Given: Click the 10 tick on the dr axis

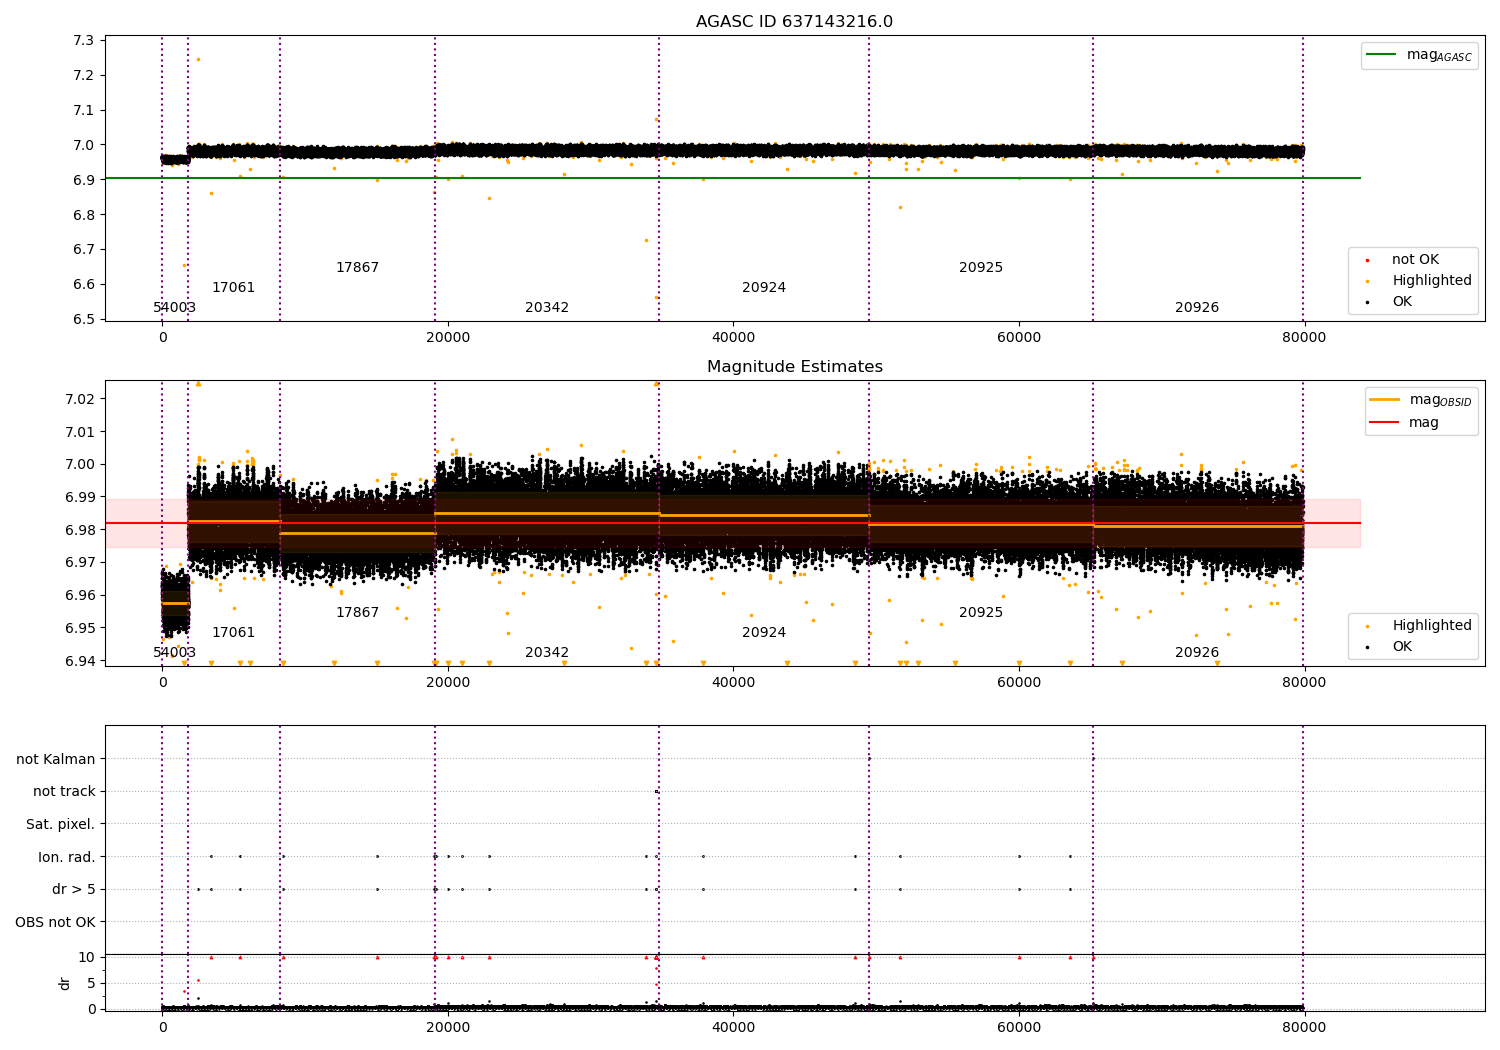Looking at the screenshot, I should click(87, 957).
